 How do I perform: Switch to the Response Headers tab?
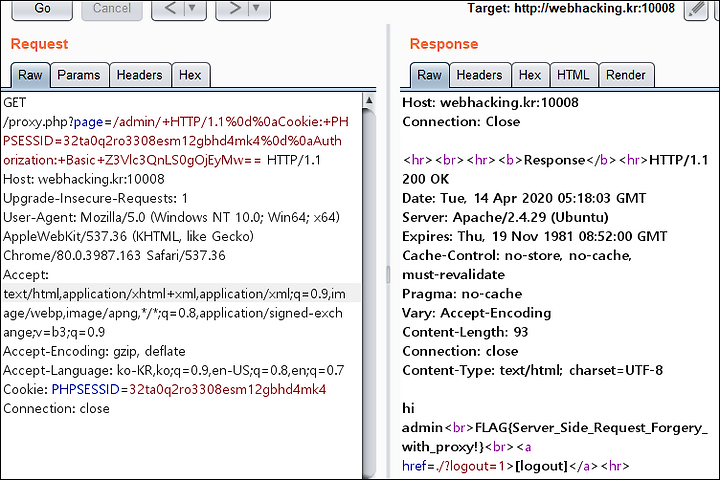click(479, 75)
